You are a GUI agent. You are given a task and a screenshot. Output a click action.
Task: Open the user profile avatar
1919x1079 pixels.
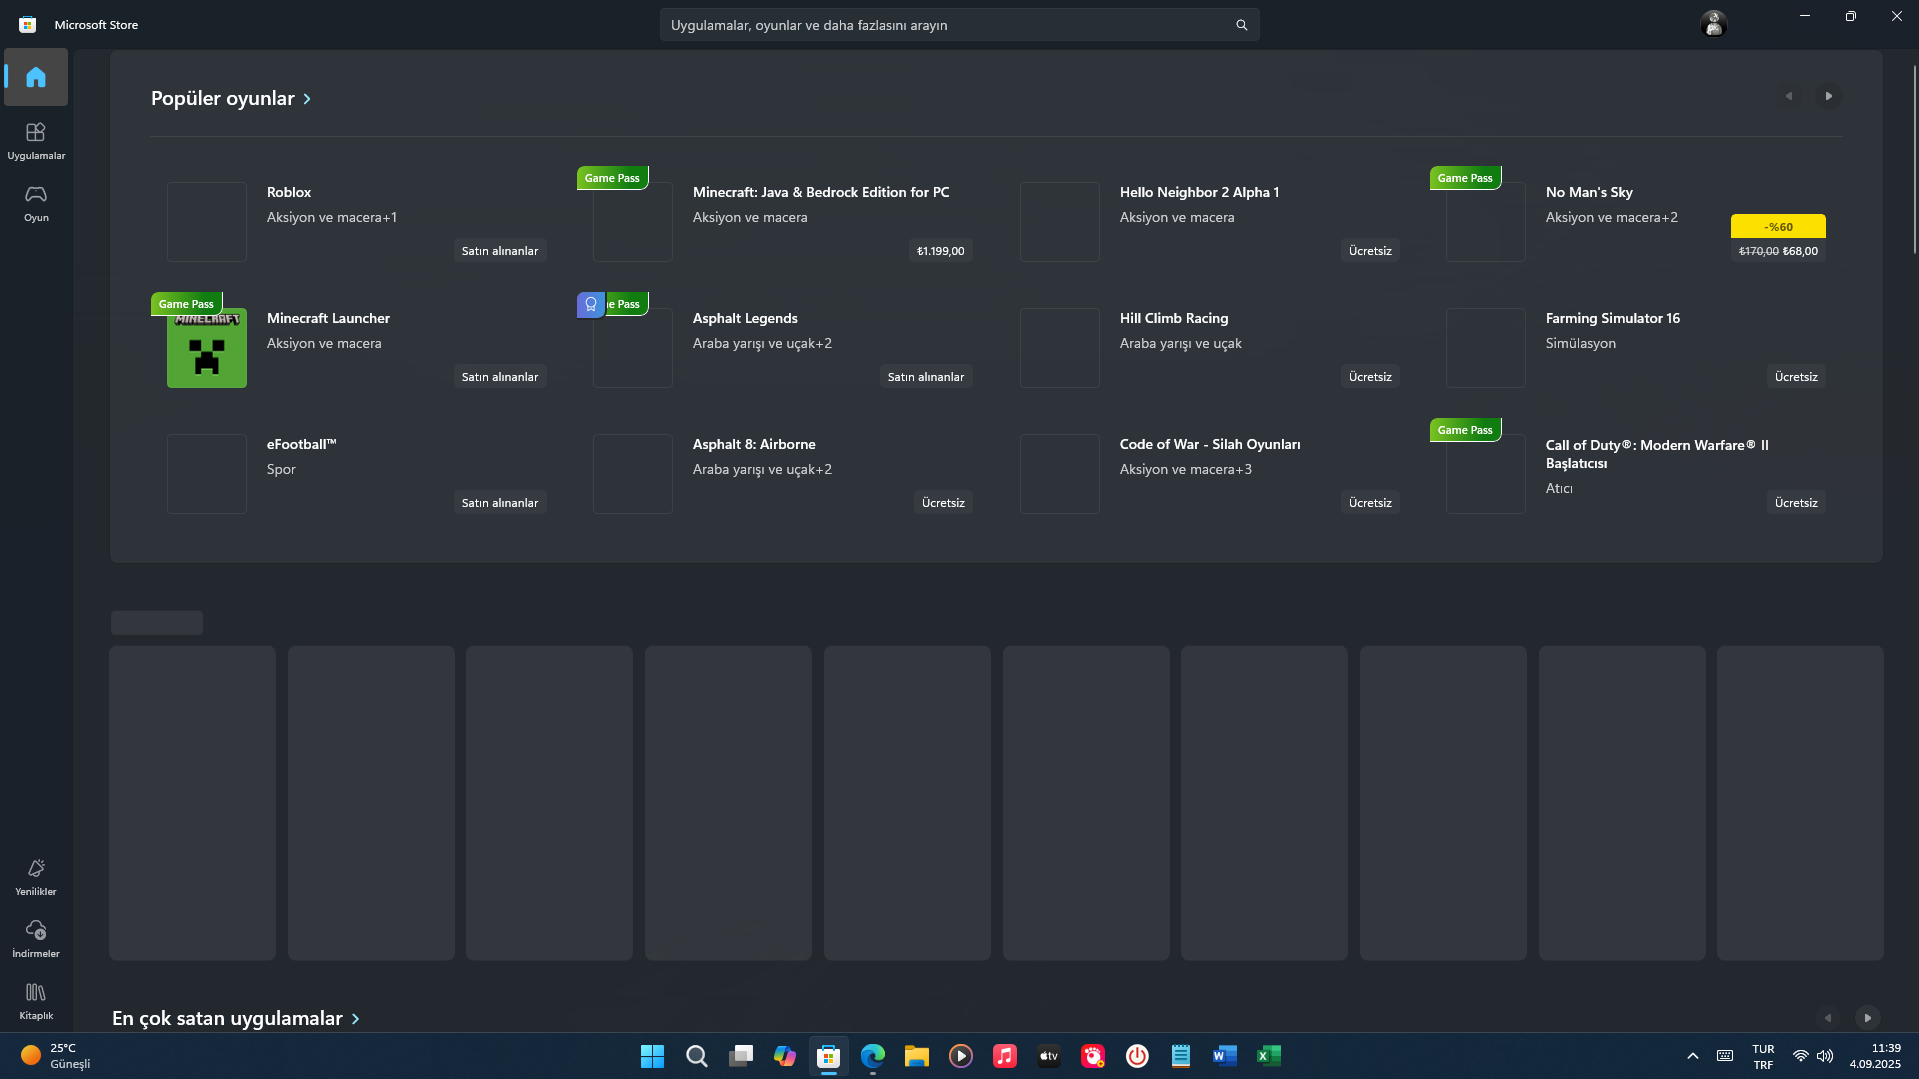[x=1713, y=24]
